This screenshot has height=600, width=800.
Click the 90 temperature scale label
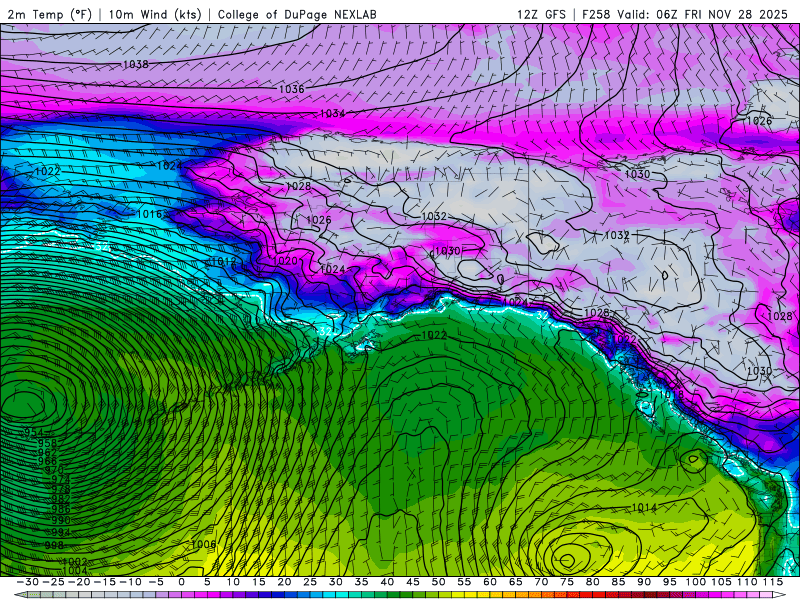pyautogui.click(x=644, y=582)
